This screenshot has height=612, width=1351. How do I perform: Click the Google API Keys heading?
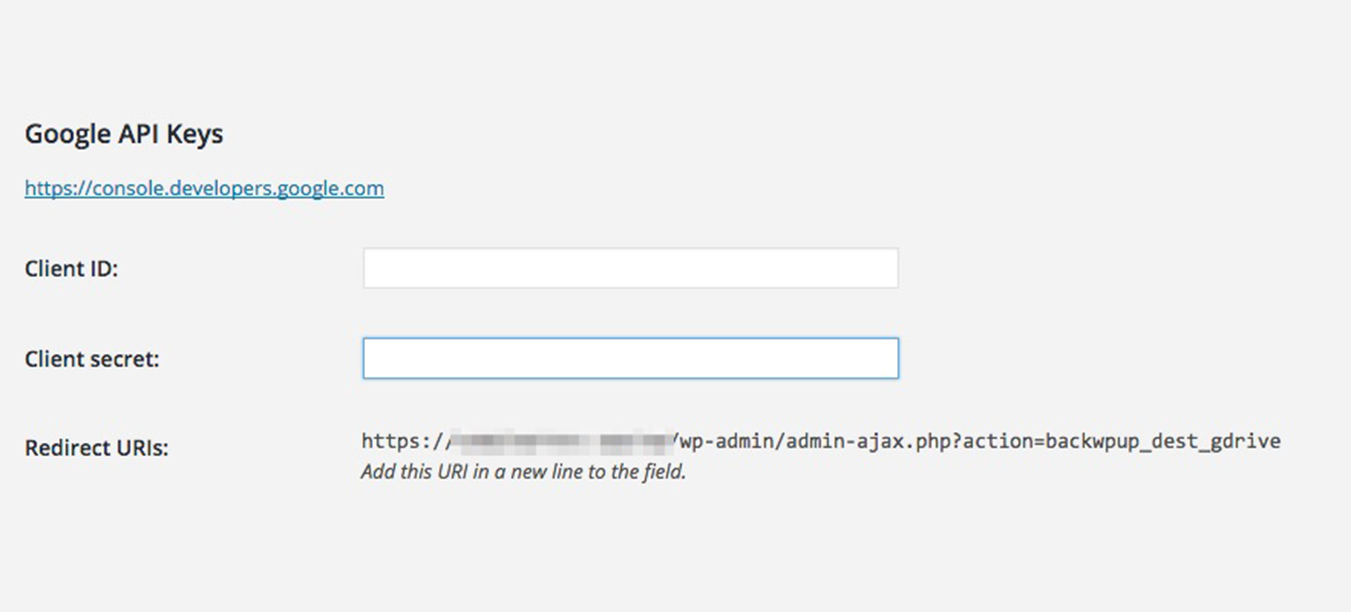[x=123, y=133]
